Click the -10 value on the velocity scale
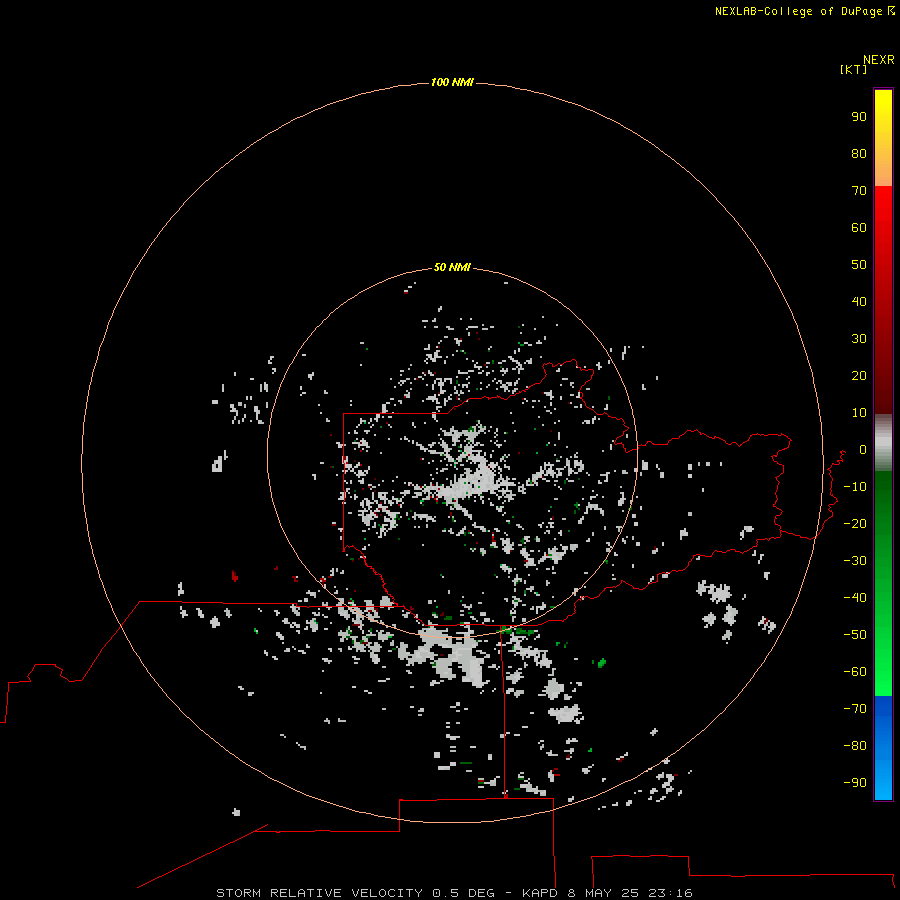The image size is (900, 900). click(x=855, y=487)
